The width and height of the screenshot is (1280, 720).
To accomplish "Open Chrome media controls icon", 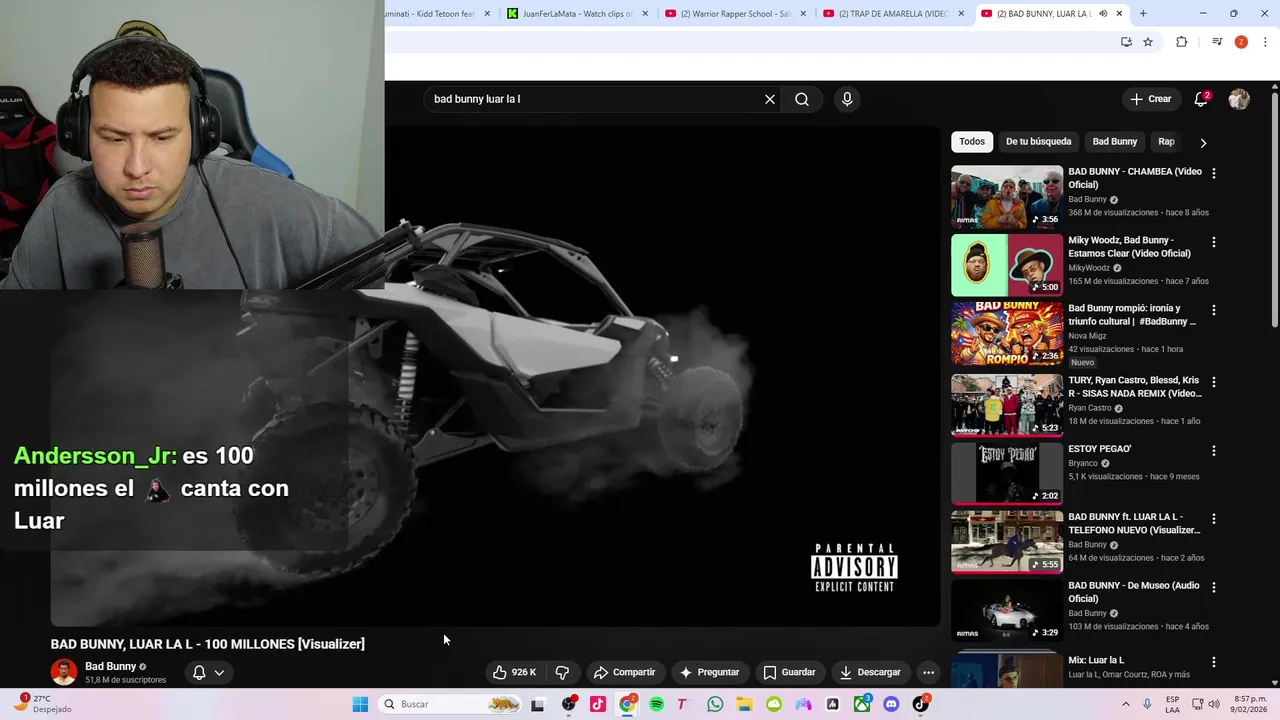I will tap(1217, 42).
